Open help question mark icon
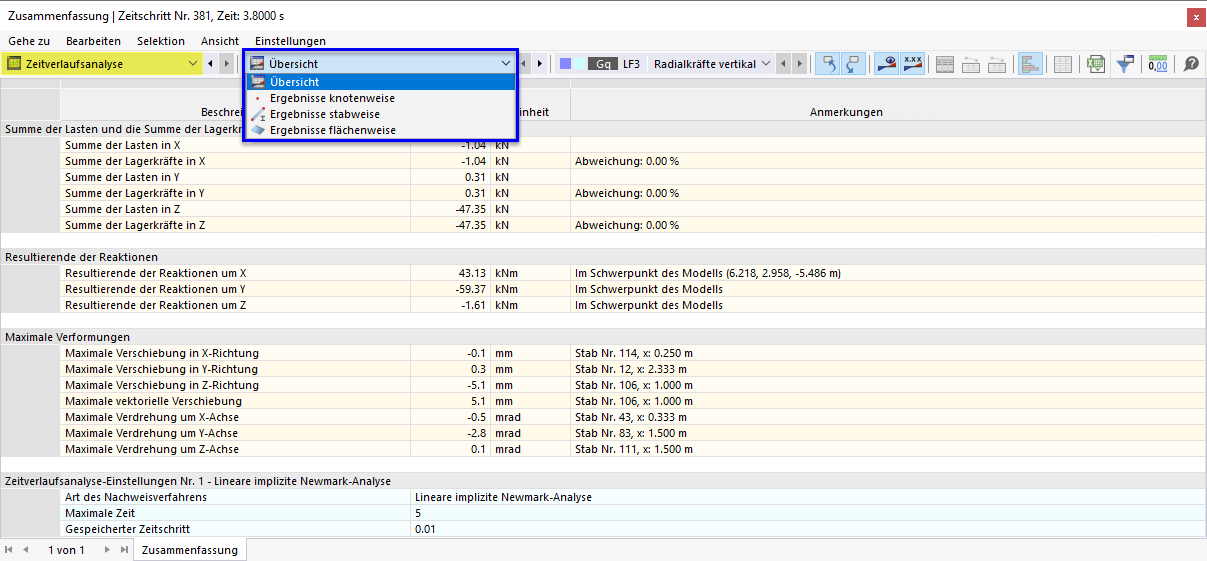Image resolution: width=1207 pixels, height=561 pixels. (1191, 64)
